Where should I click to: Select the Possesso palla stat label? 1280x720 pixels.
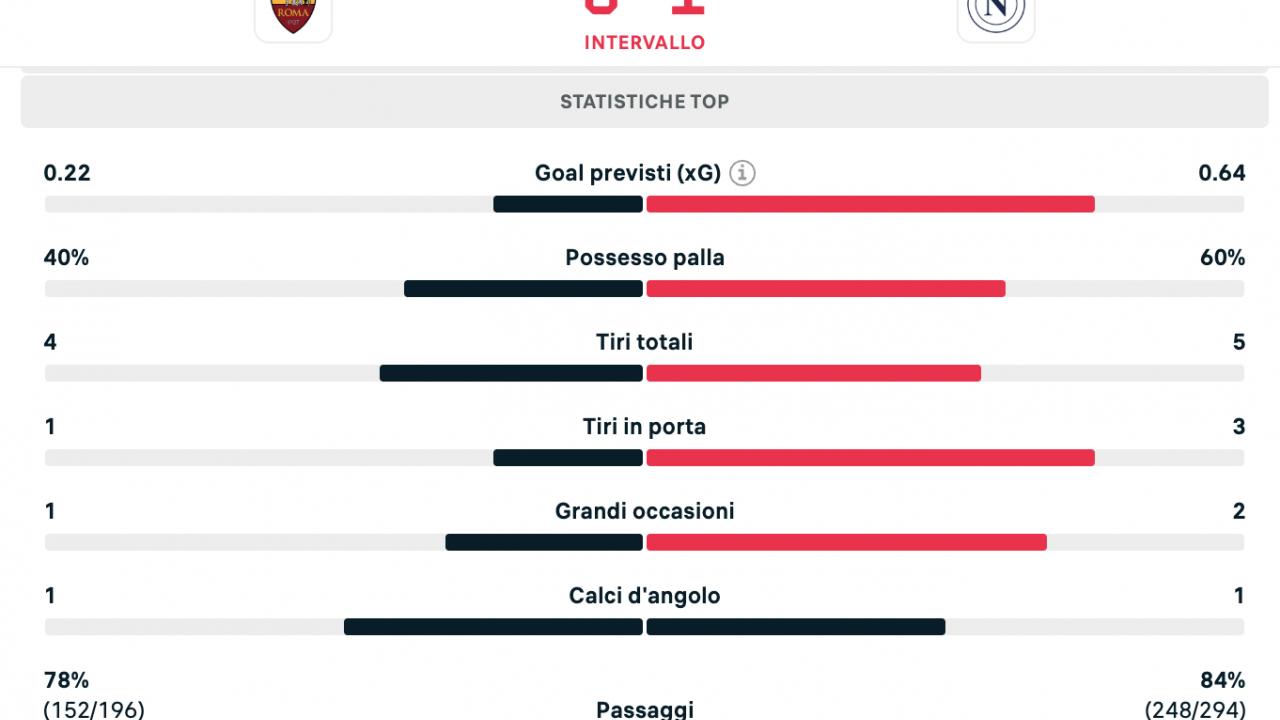[x=644, y=257]
